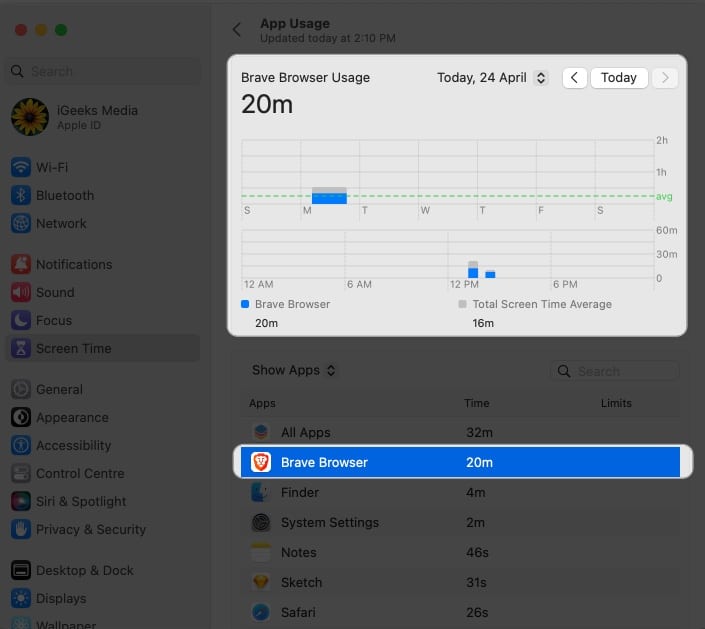This screenshot has height=629, width=705.
Task: Select the Accessibility icon
Action: (21, 445)
